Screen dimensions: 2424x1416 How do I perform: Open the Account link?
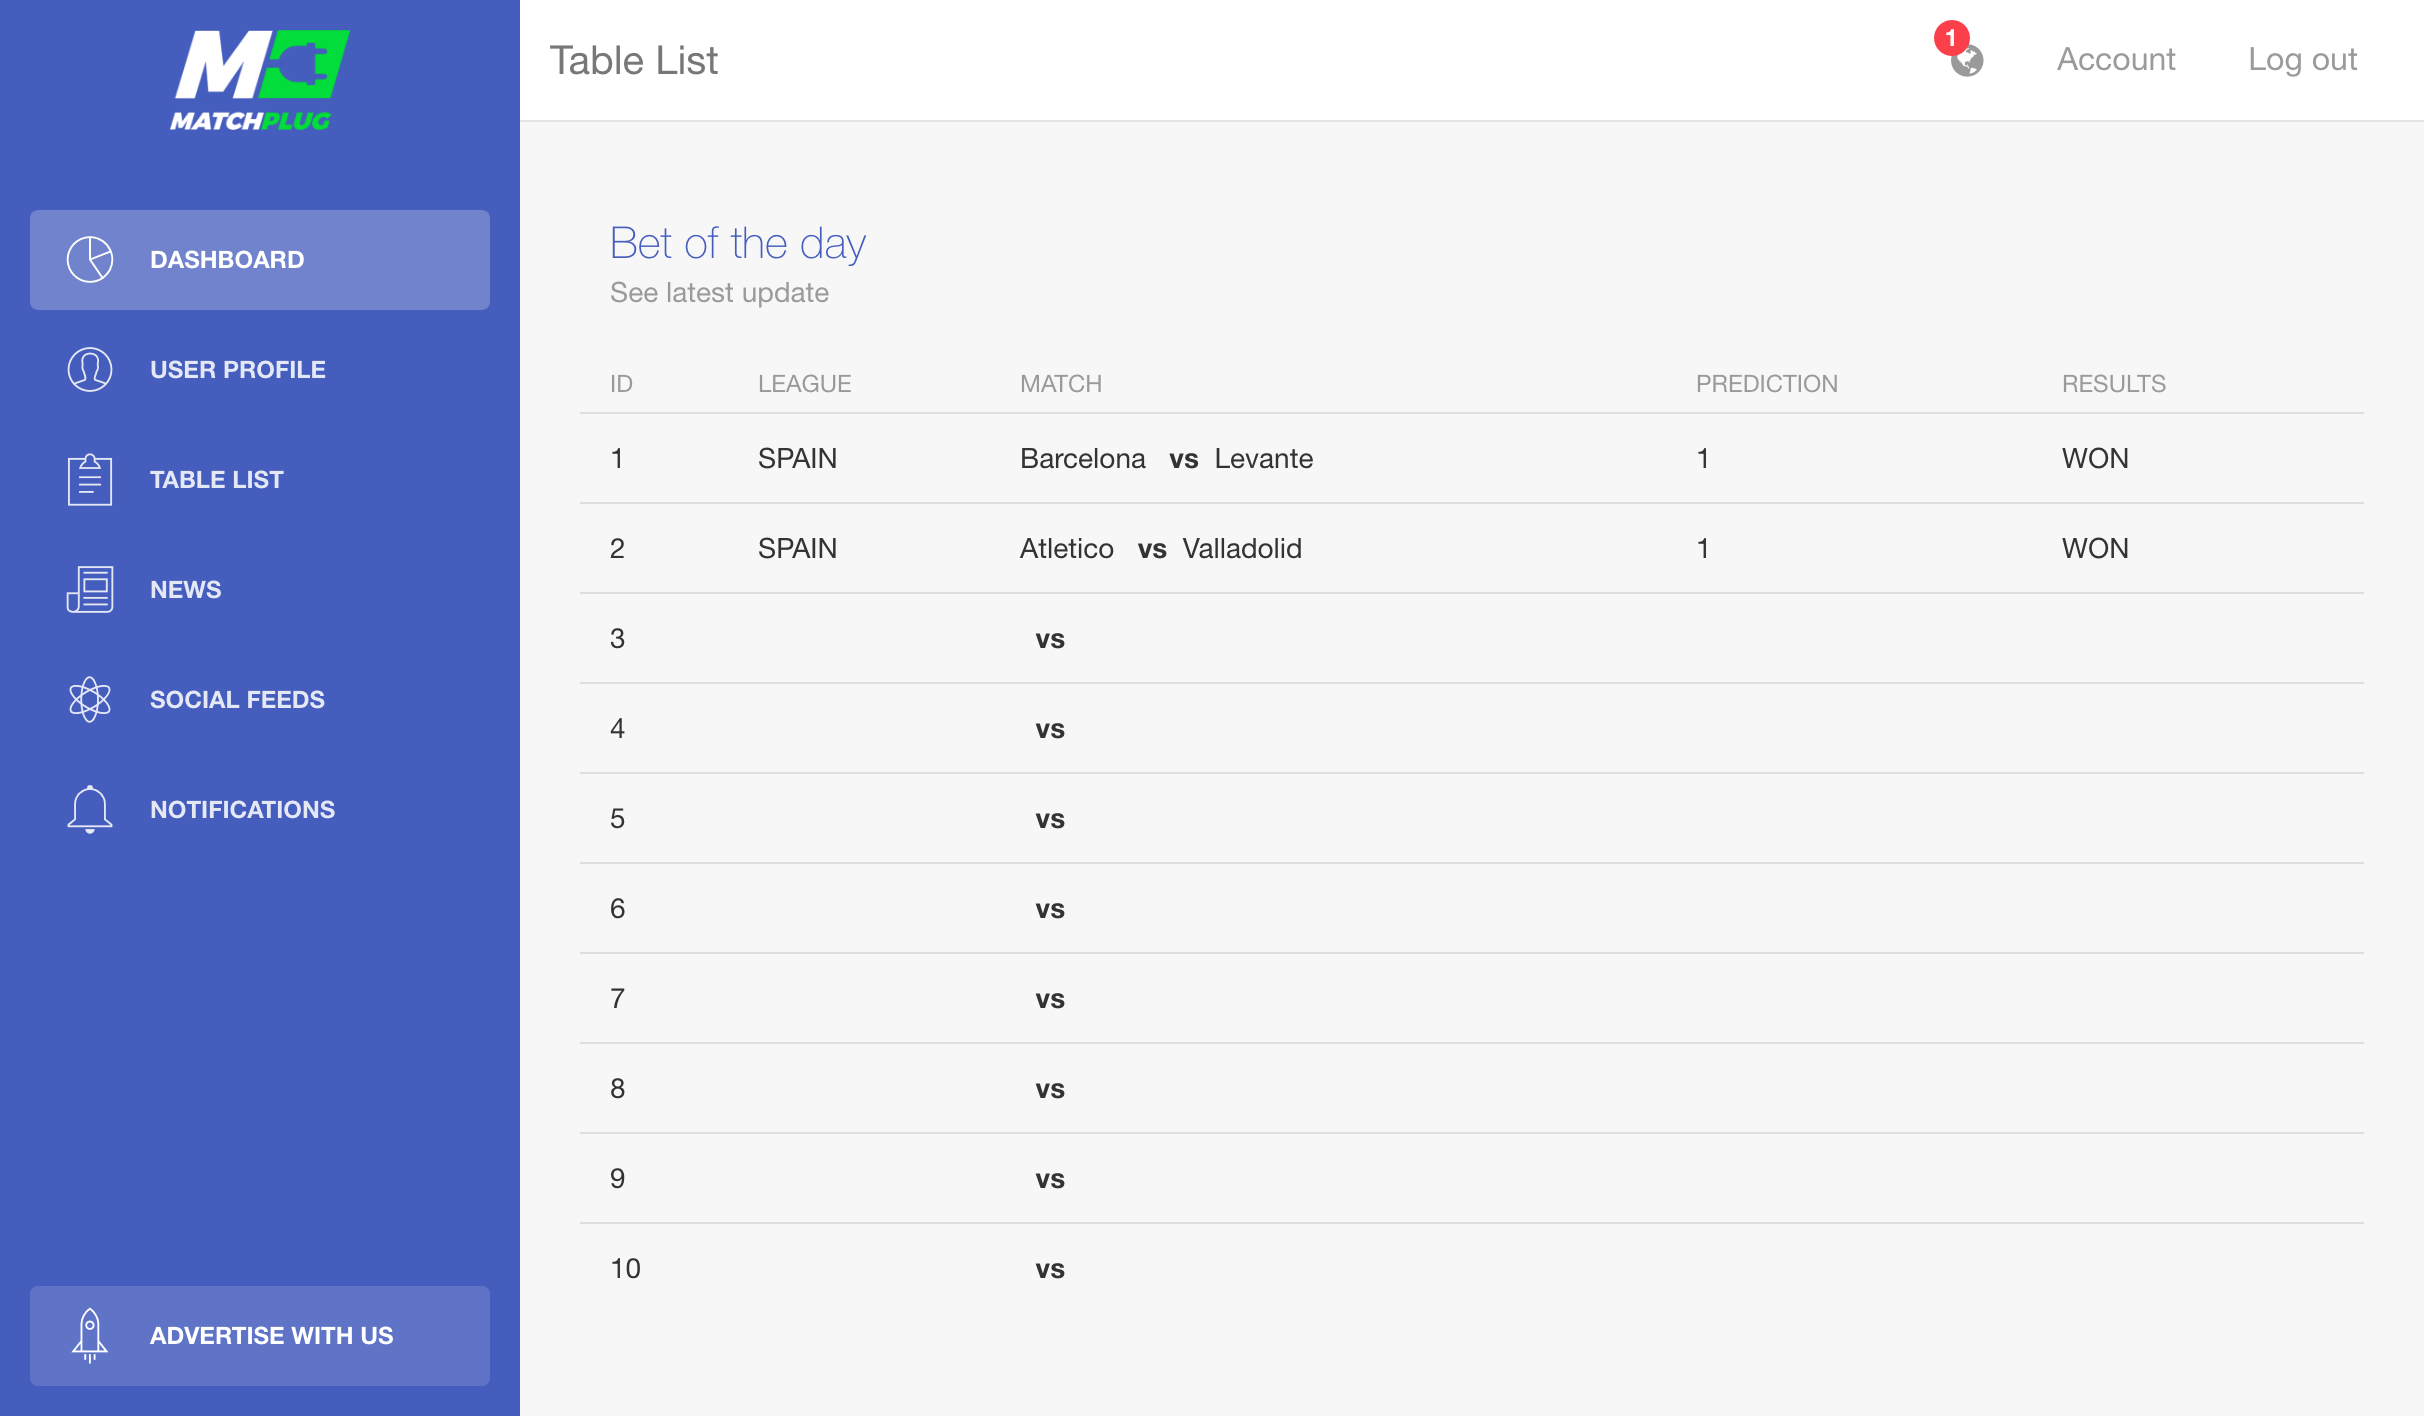[2116, 60]
